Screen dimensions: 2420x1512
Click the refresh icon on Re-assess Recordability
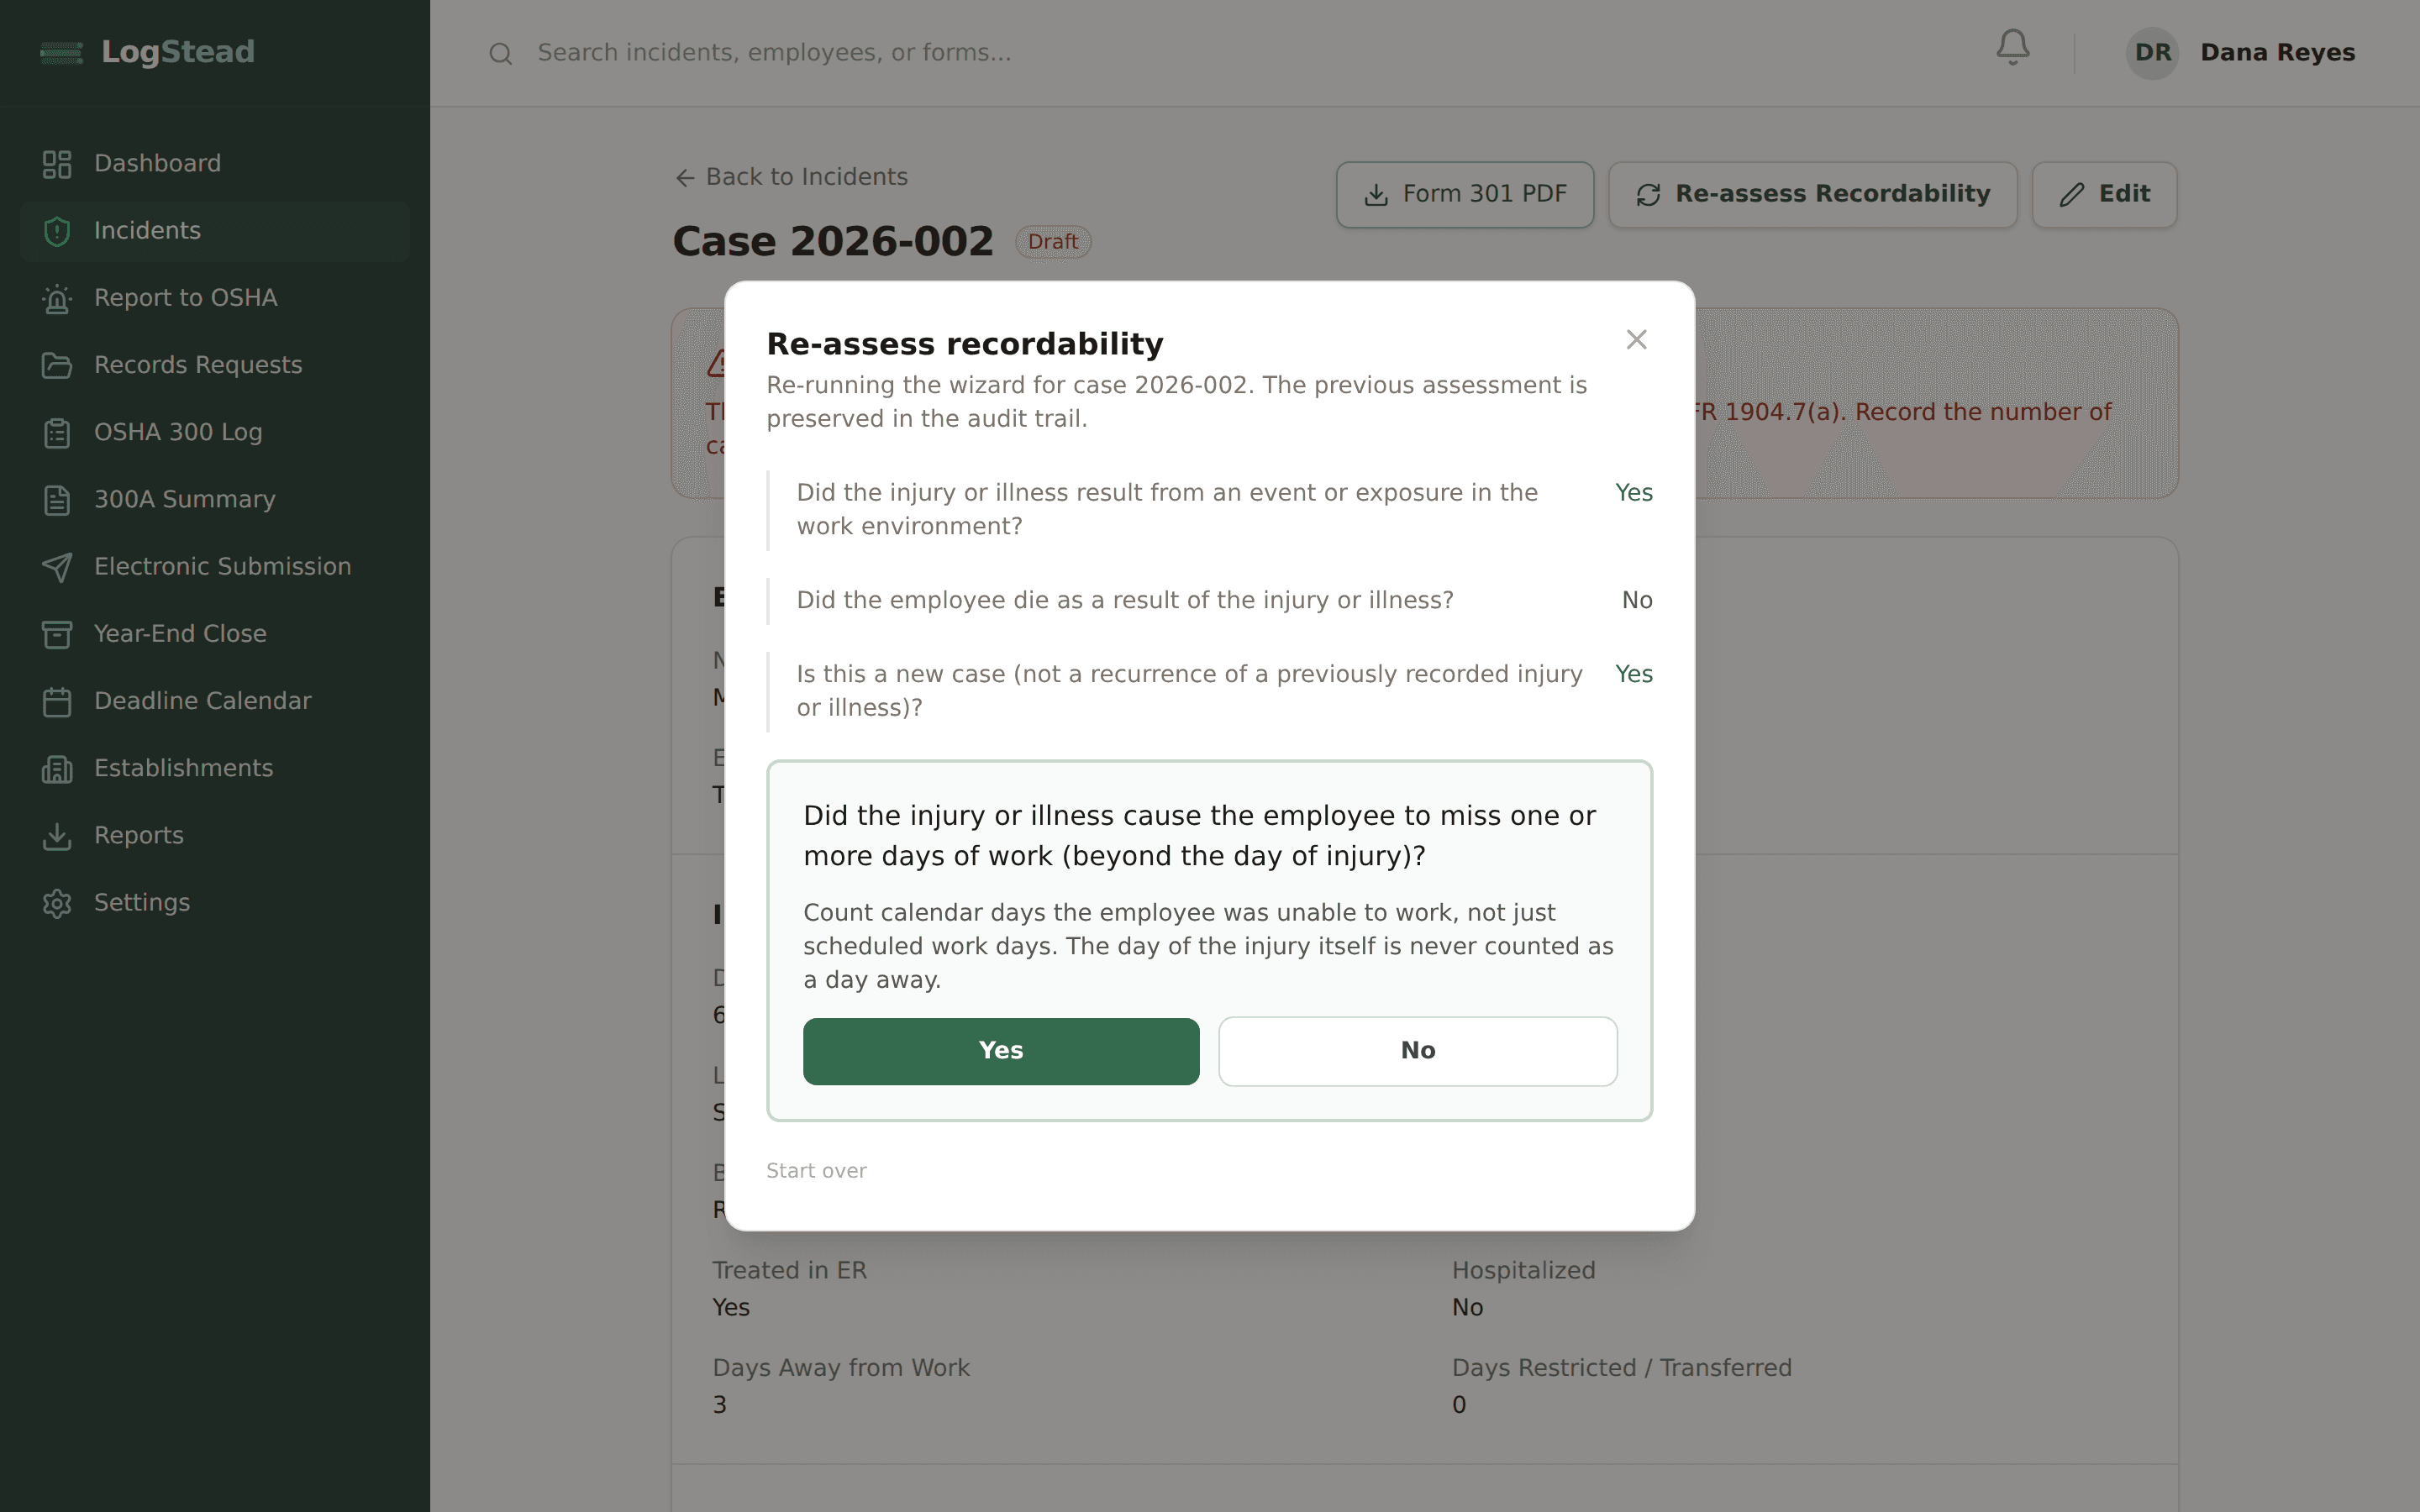1648,195
